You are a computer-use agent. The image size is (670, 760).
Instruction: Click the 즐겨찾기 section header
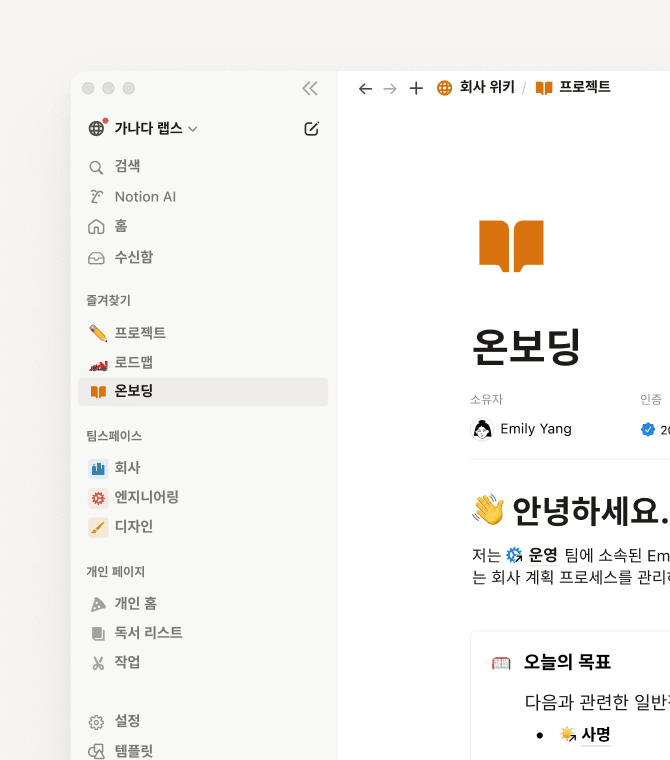point(109,301)
